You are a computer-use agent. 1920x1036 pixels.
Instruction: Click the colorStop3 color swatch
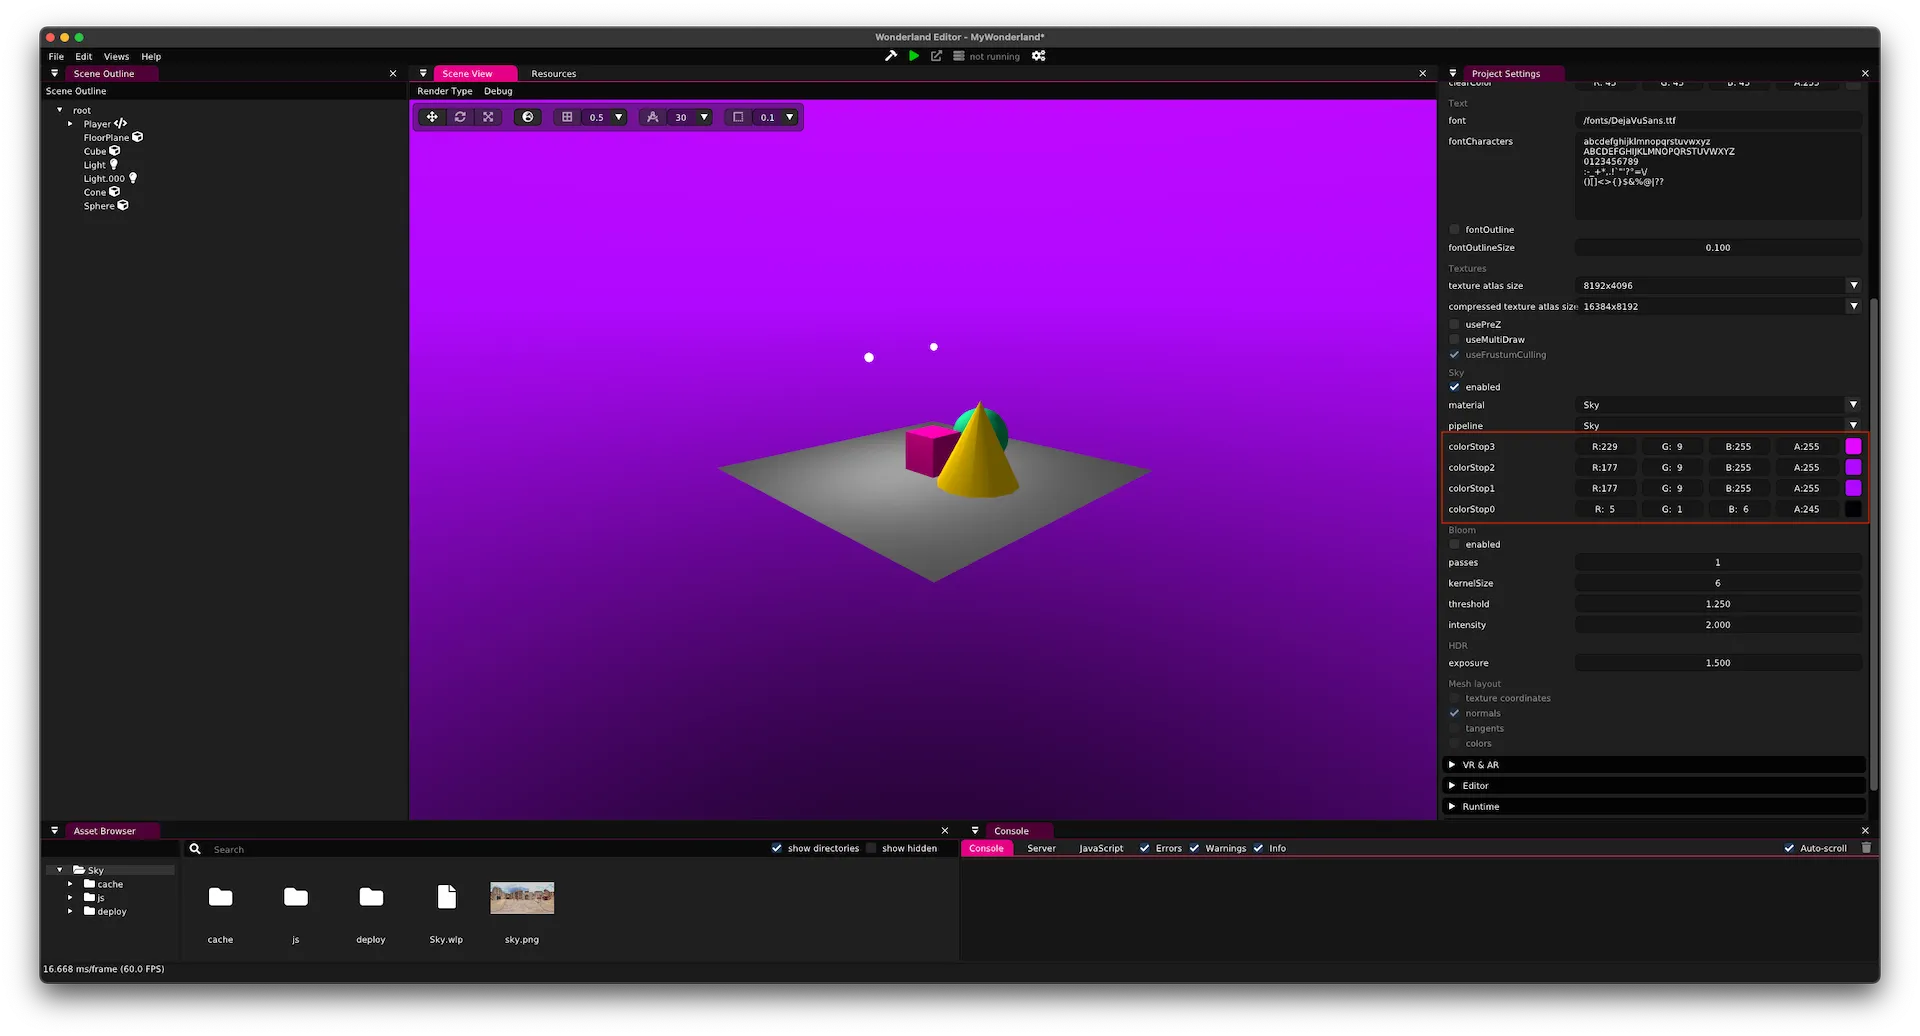coord(1853,447)
